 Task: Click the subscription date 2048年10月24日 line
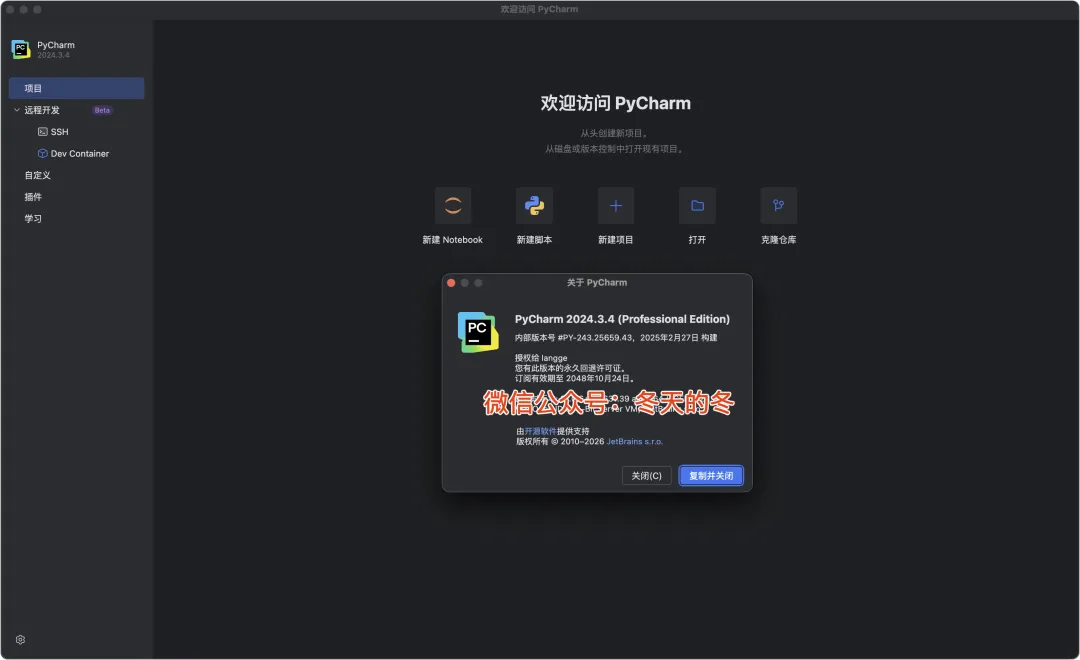pos(574,378)
